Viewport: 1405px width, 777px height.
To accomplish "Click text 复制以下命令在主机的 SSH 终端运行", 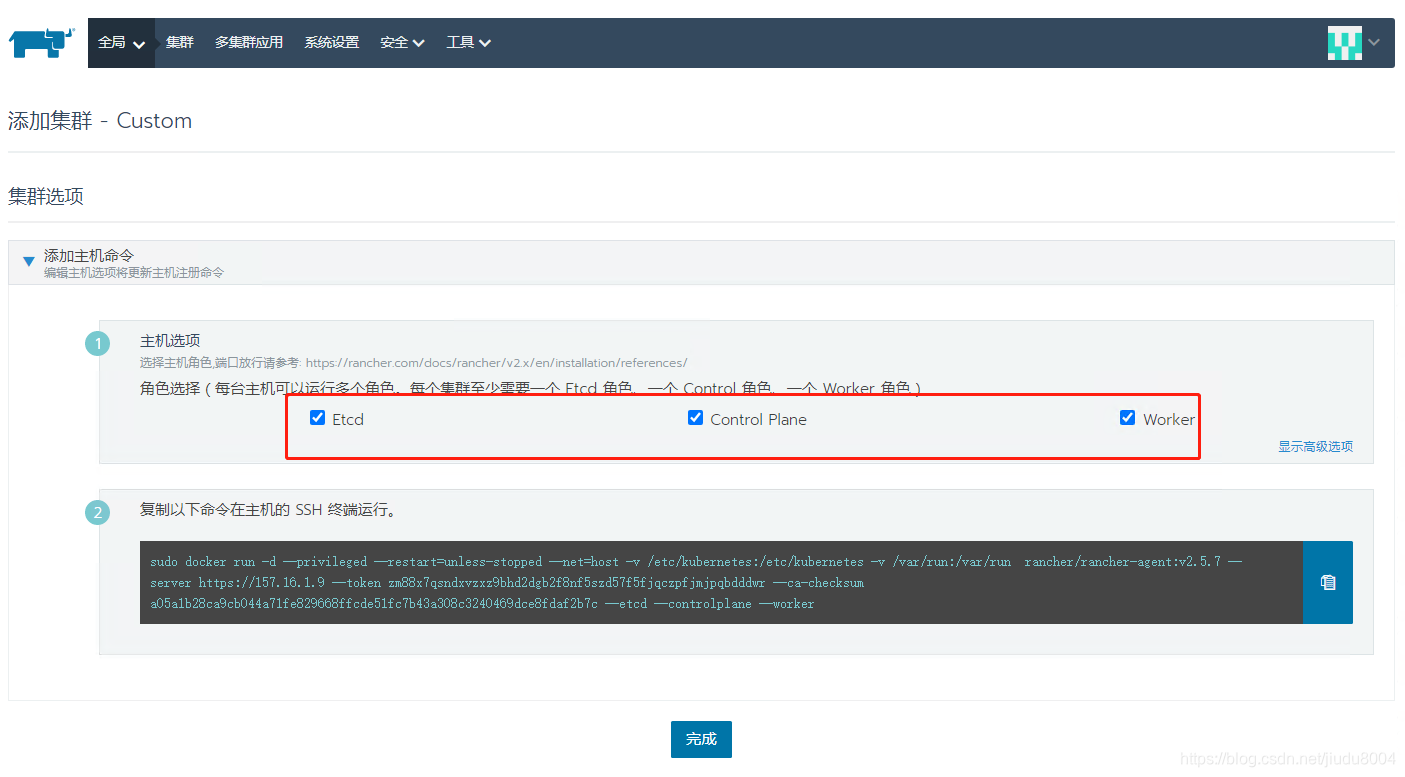I will point(269,510).
